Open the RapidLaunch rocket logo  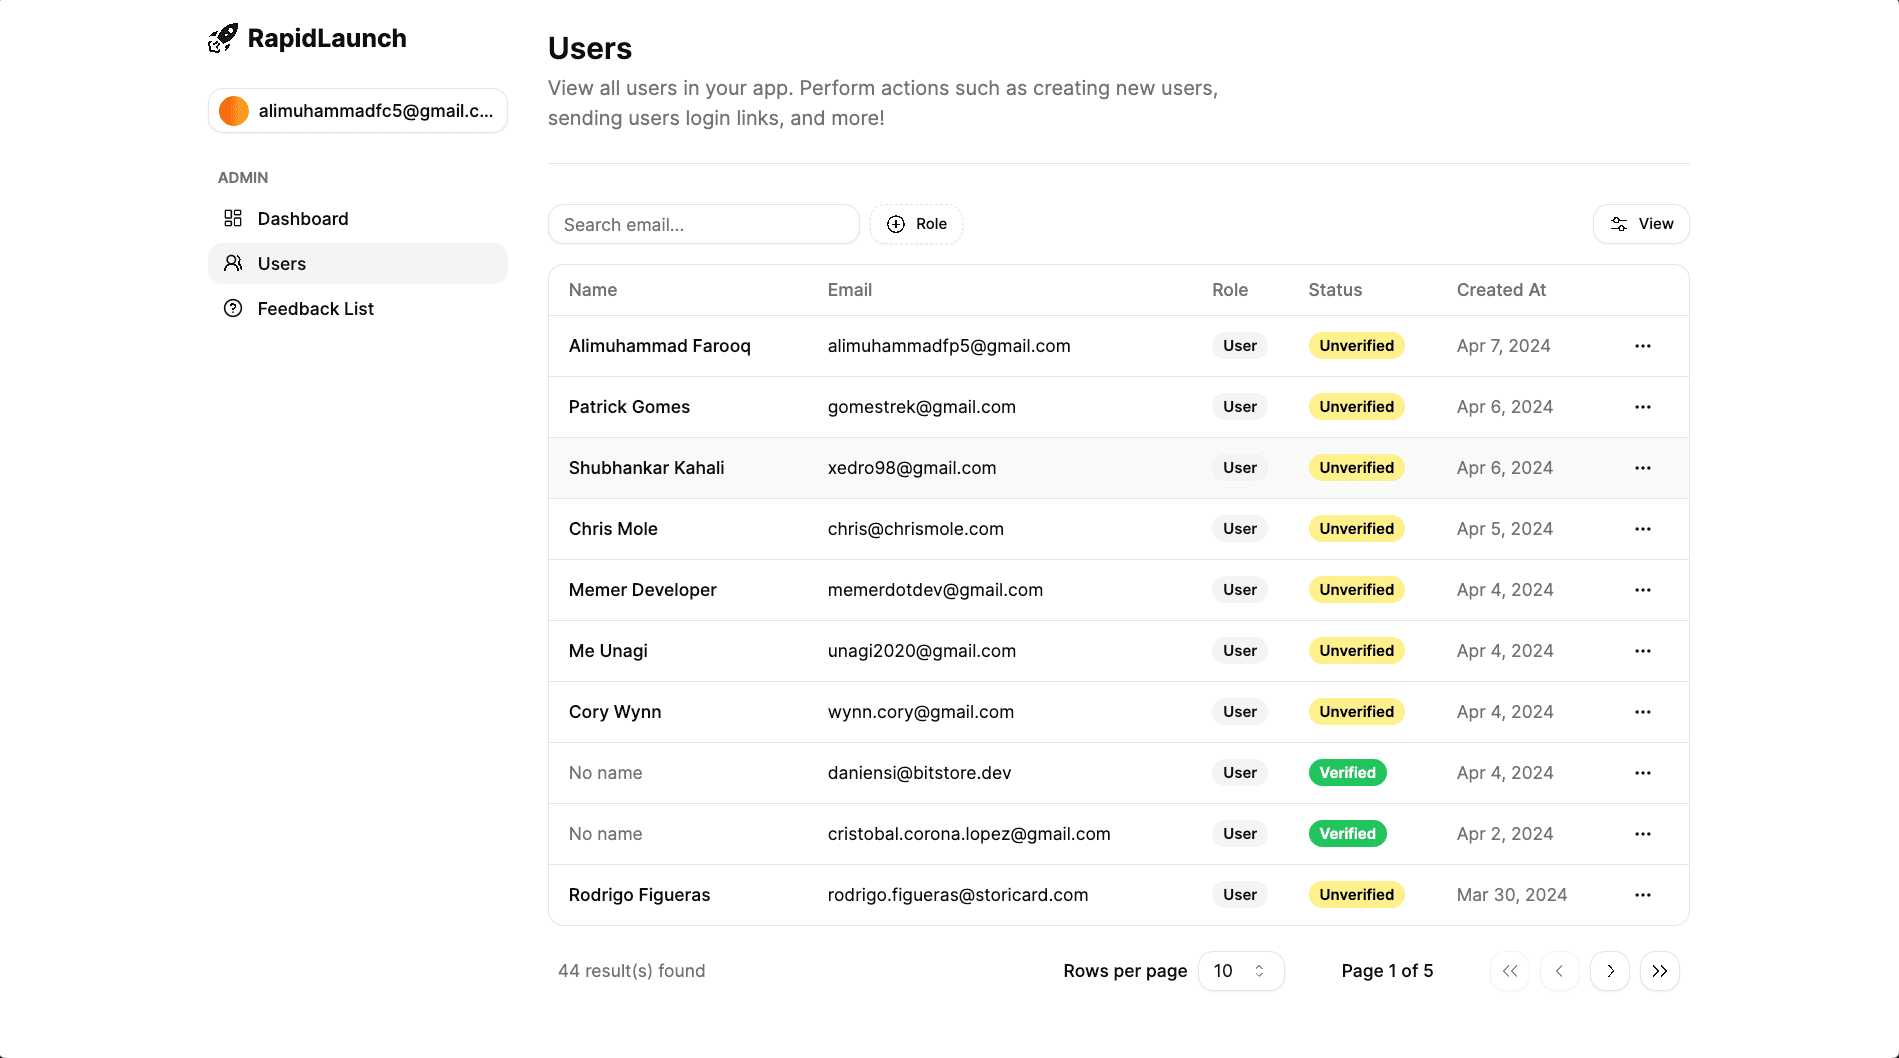[222, 37]
